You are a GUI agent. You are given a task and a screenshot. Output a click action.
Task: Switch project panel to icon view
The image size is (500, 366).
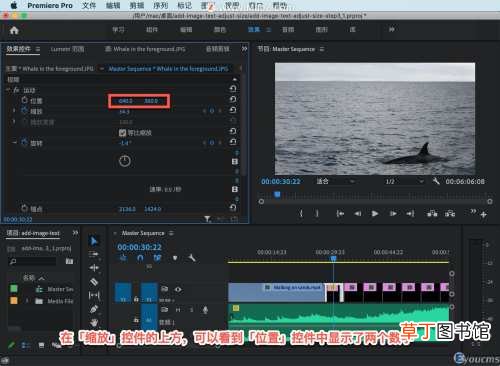point(41,345)
